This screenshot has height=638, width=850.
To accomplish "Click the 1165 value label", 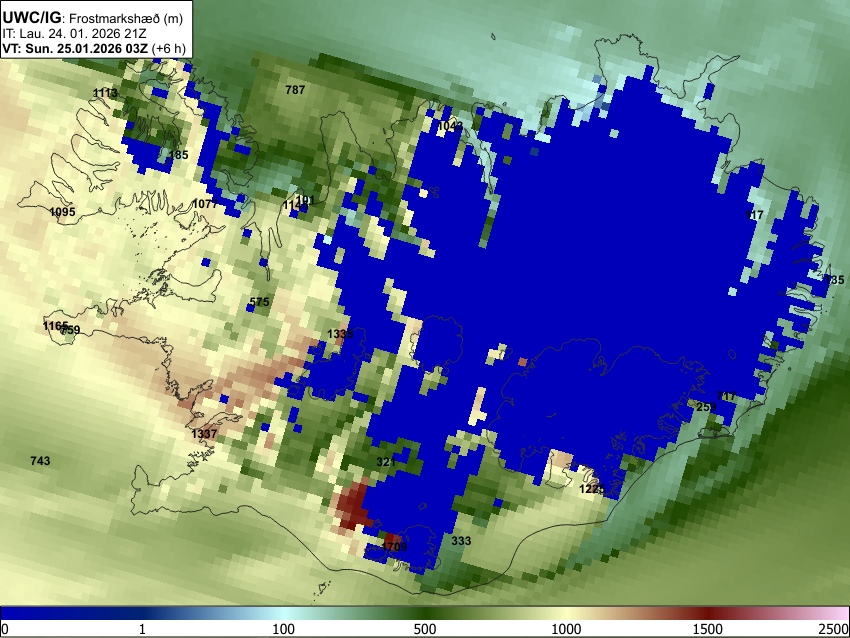I will point(55,326).
